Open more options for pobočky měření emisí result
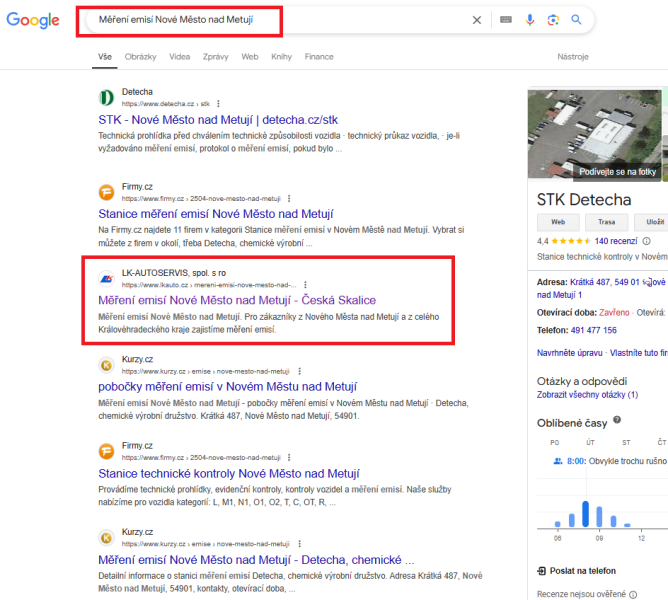 tap(299, 371)
